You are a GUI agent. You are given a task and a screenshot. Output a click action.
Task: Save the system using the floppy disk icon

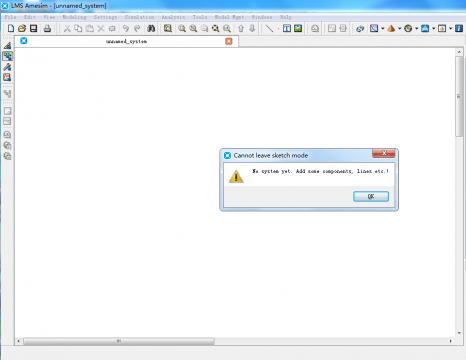33,28
